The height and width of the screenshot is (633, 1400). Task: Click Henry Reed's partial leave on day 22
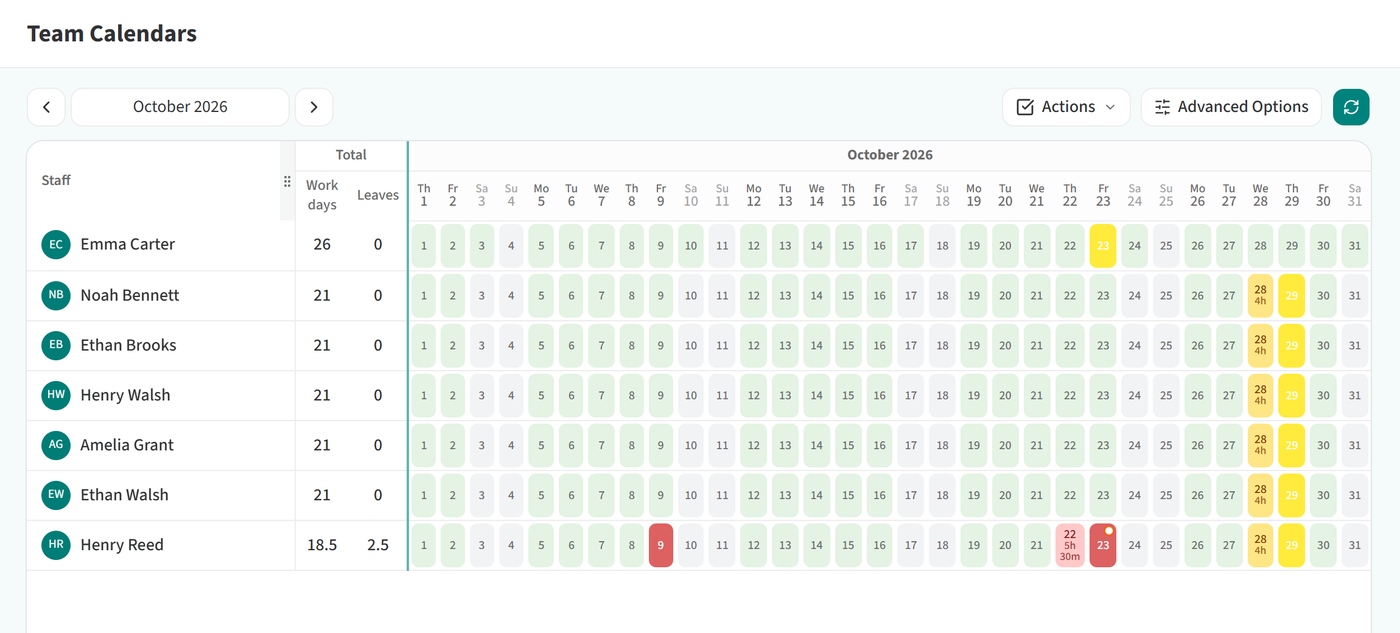1070,545
